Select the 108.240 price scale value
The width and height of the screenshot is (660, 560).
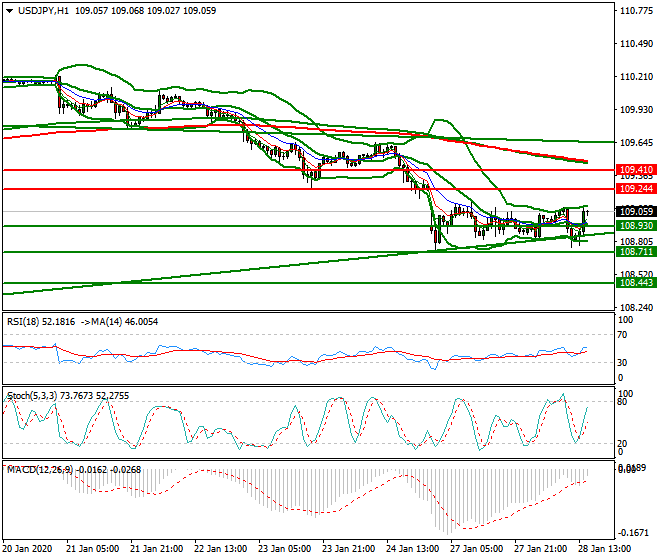[636, 307]
